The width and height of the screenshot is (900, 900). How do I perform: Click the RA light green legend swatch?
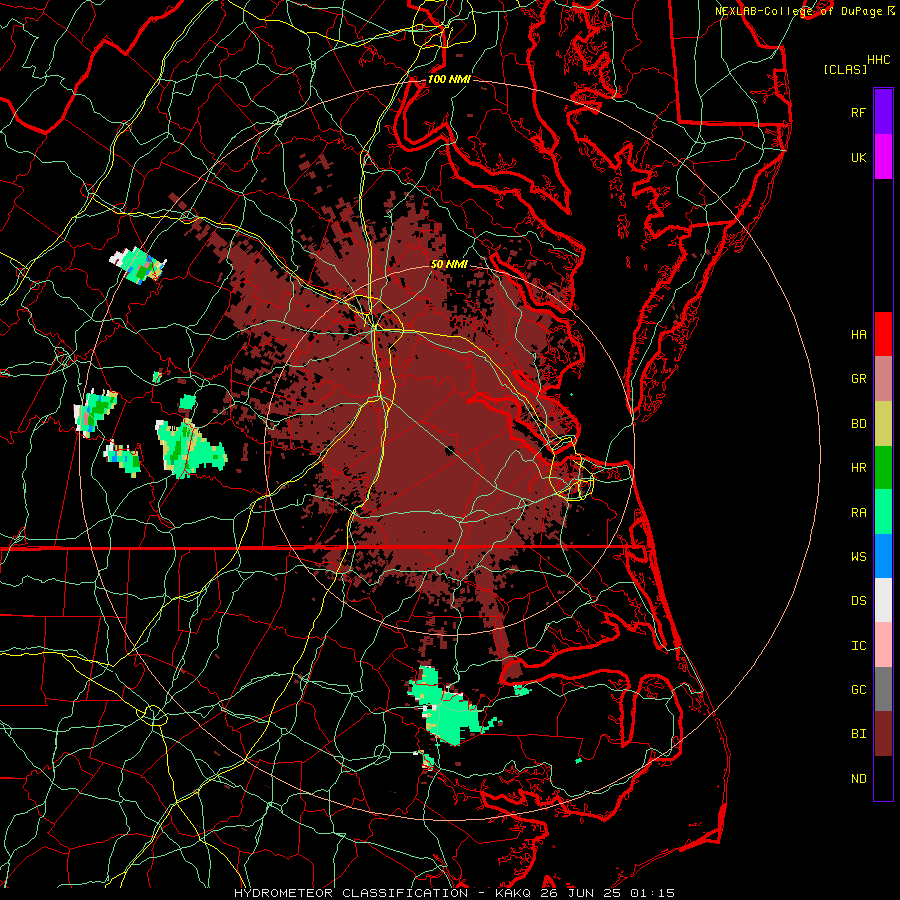883,512
